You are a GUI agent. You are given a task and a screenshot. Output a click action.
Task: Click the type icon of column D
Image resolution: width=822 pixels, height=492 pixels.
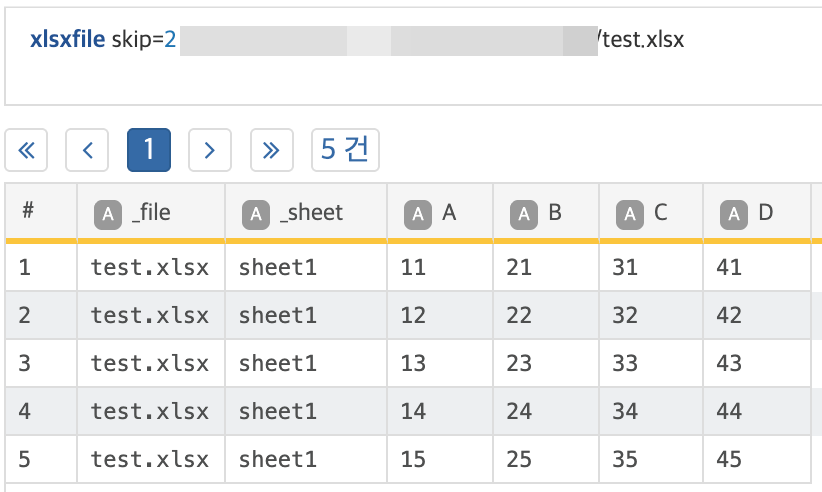(x=735, y=213)
